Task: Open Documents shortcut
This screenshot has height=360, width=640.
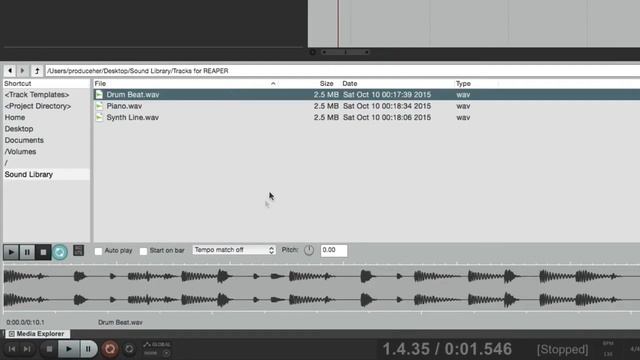Action: point(24,140)
